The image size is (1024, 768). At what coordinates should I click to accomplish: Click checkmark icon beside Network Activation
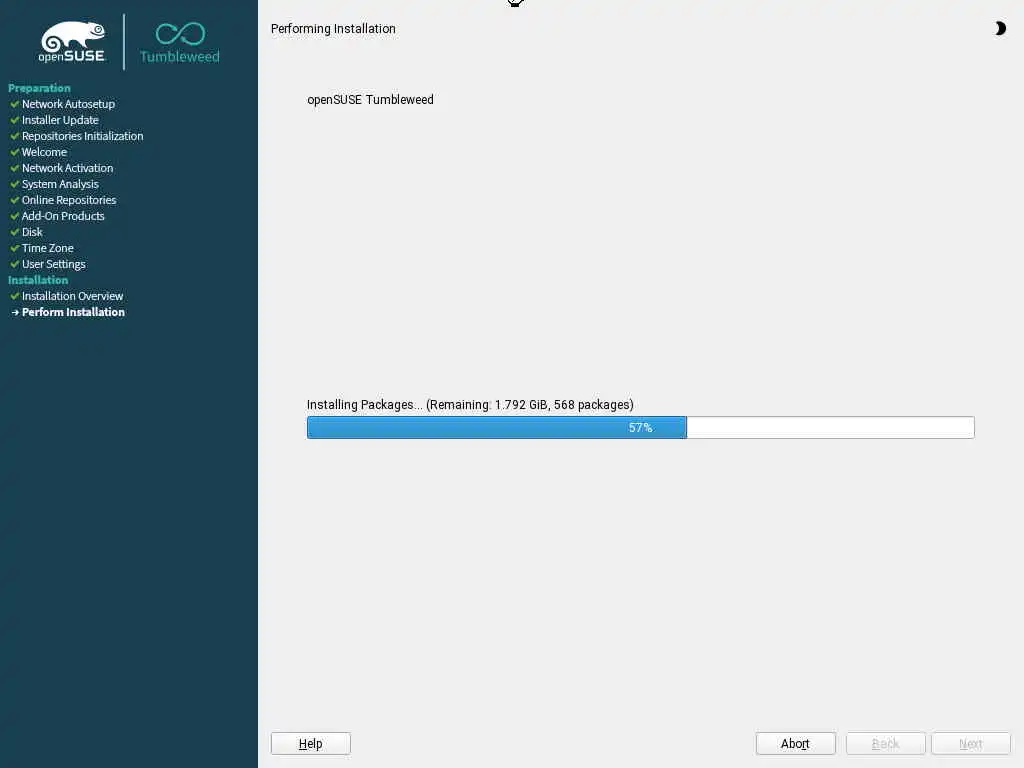pos(14,168)
